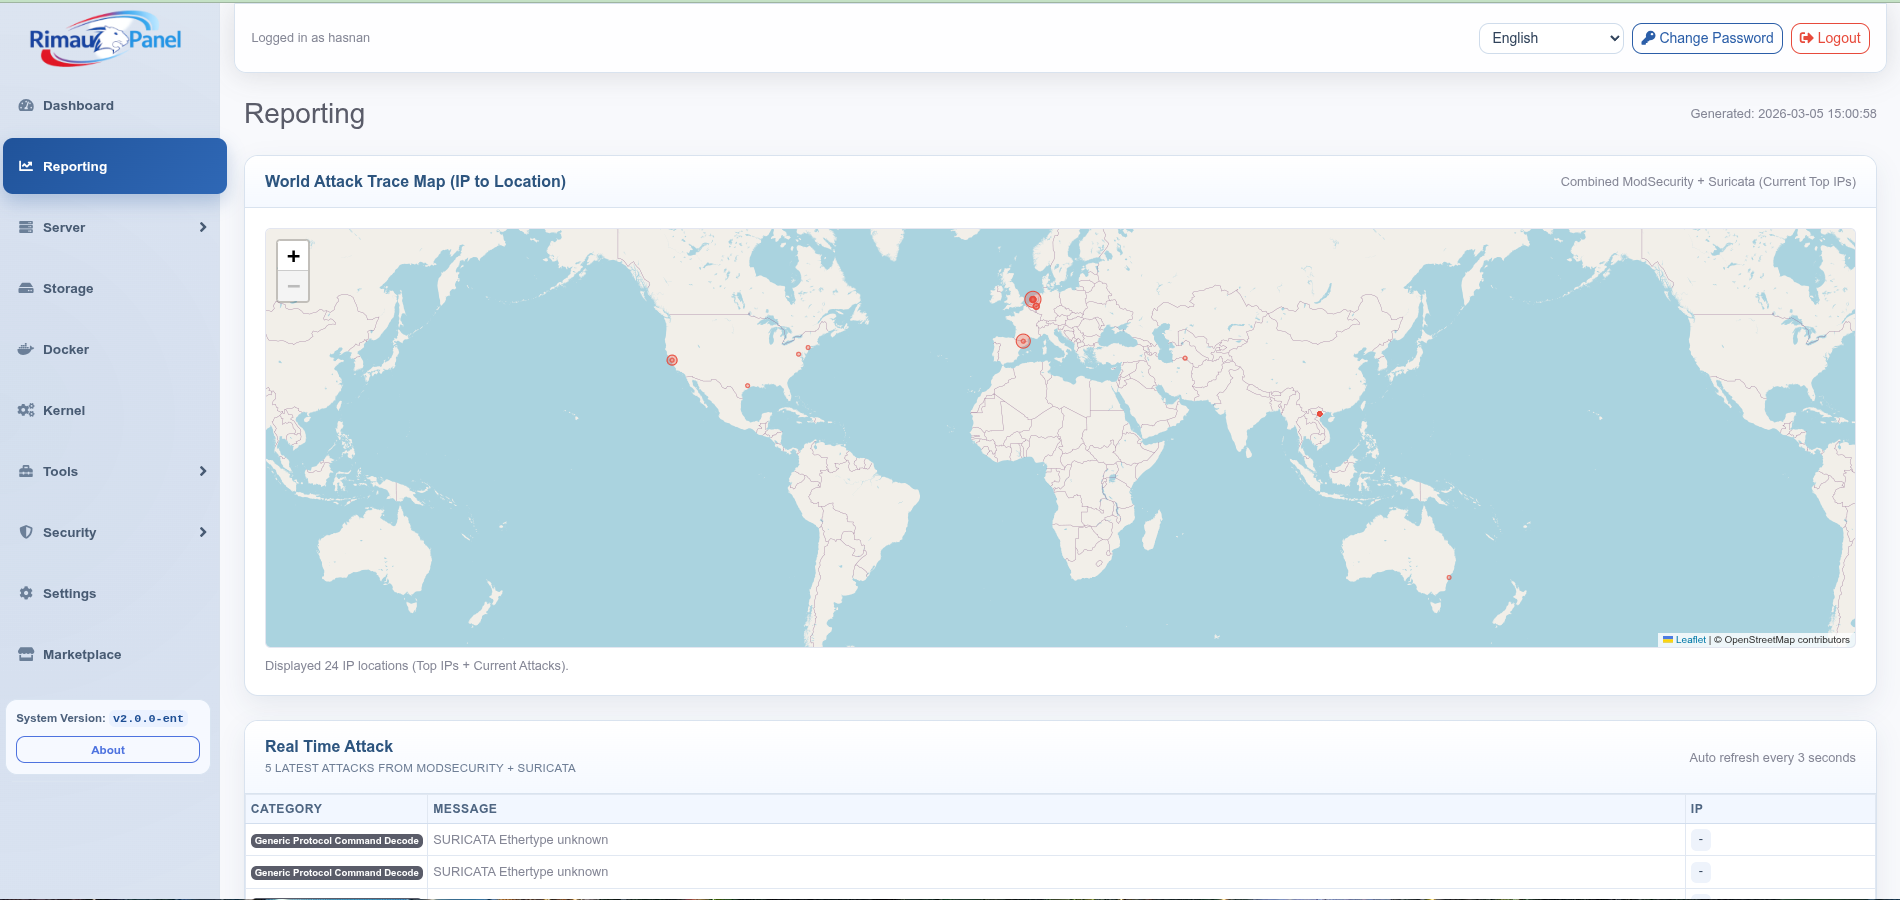
Task: Open the English language dropdown
Action: click(1550, 38)
